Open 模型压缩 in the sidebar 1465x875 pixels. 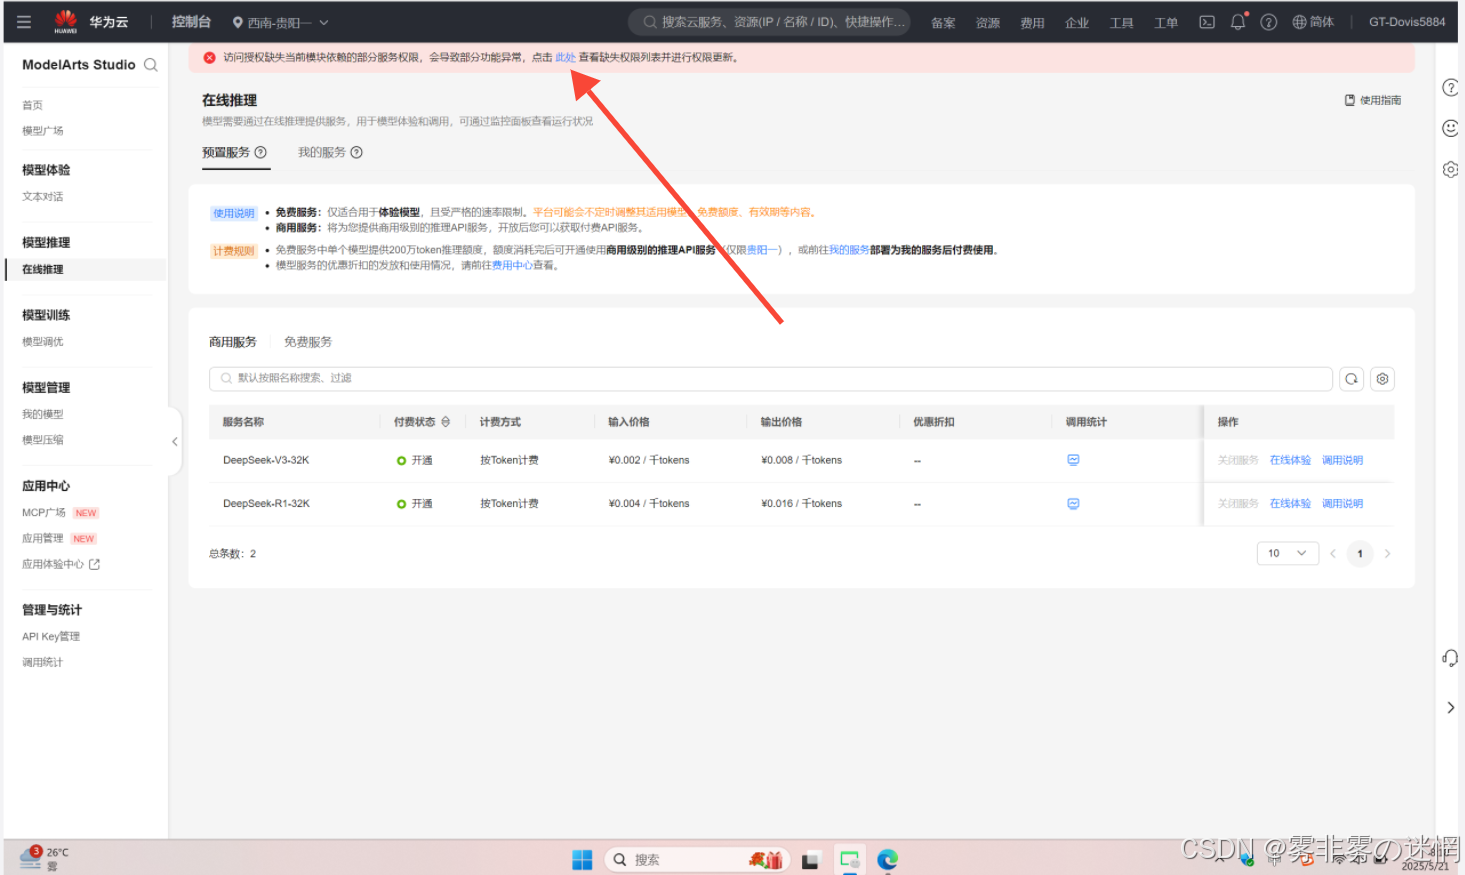point(43,440)
